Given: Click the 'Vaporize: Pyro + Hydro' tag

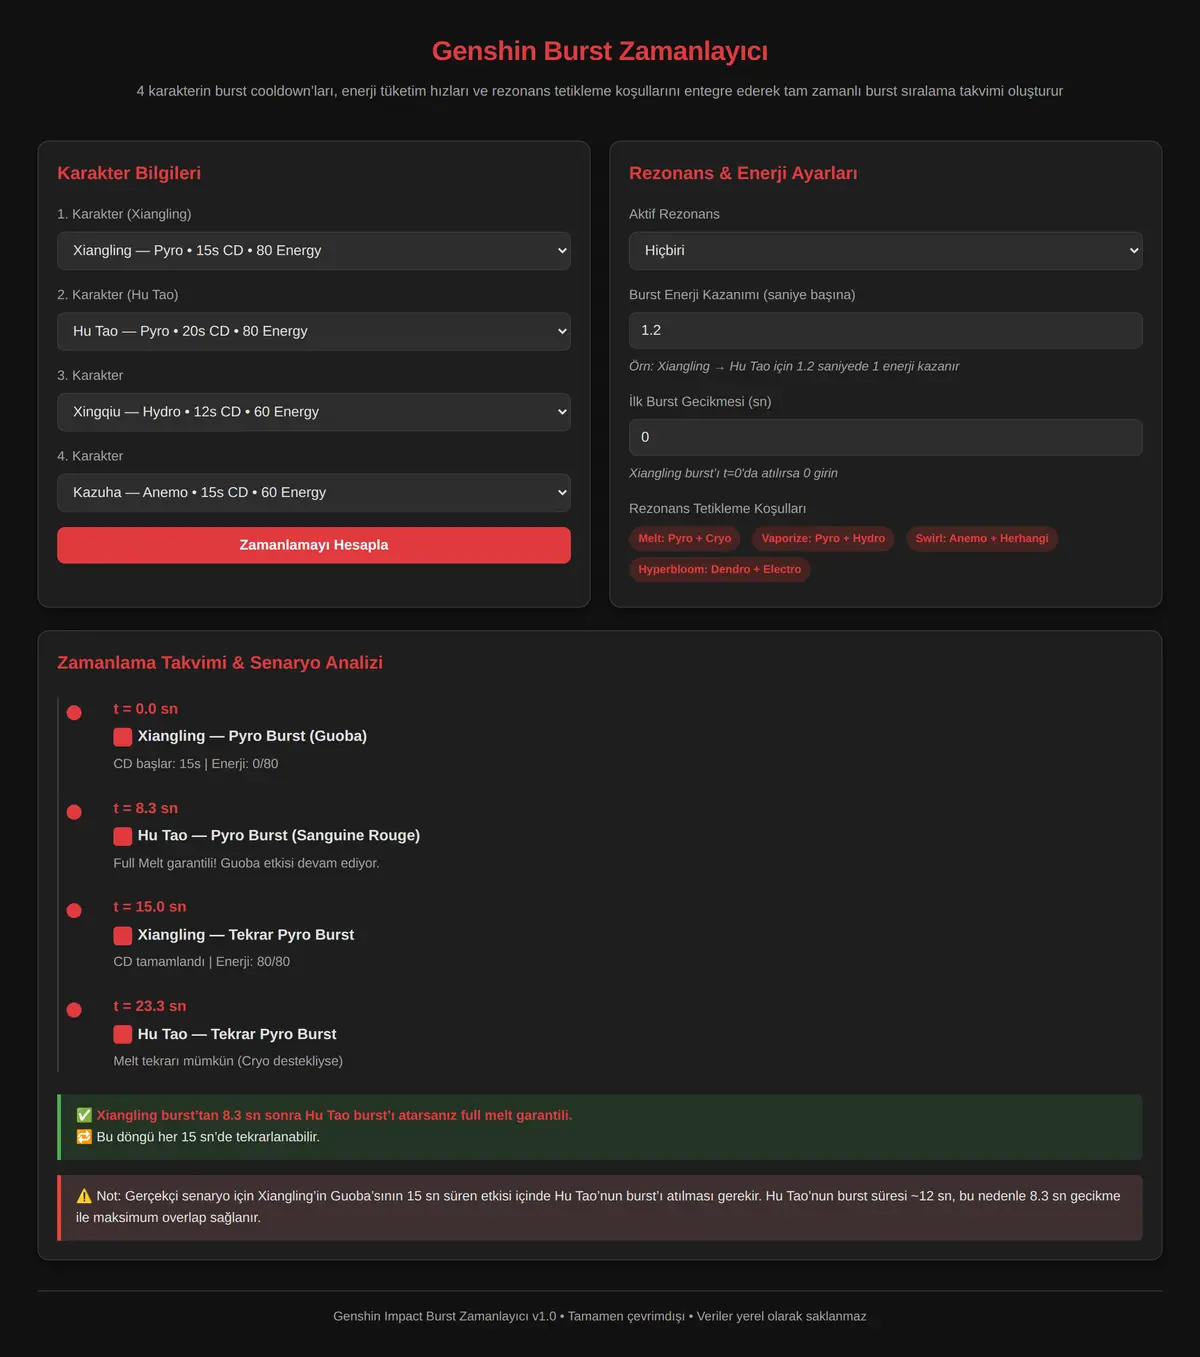Looking at the screenshot, I should [823, 538].
